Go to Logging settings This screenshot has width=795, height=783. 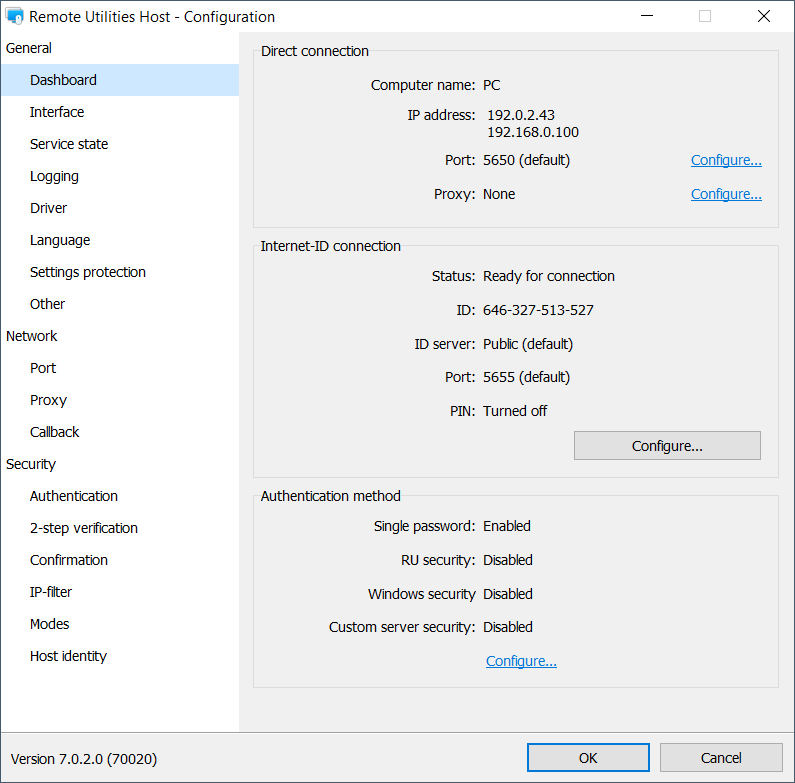pyautogui.click(x=54, y=176)
